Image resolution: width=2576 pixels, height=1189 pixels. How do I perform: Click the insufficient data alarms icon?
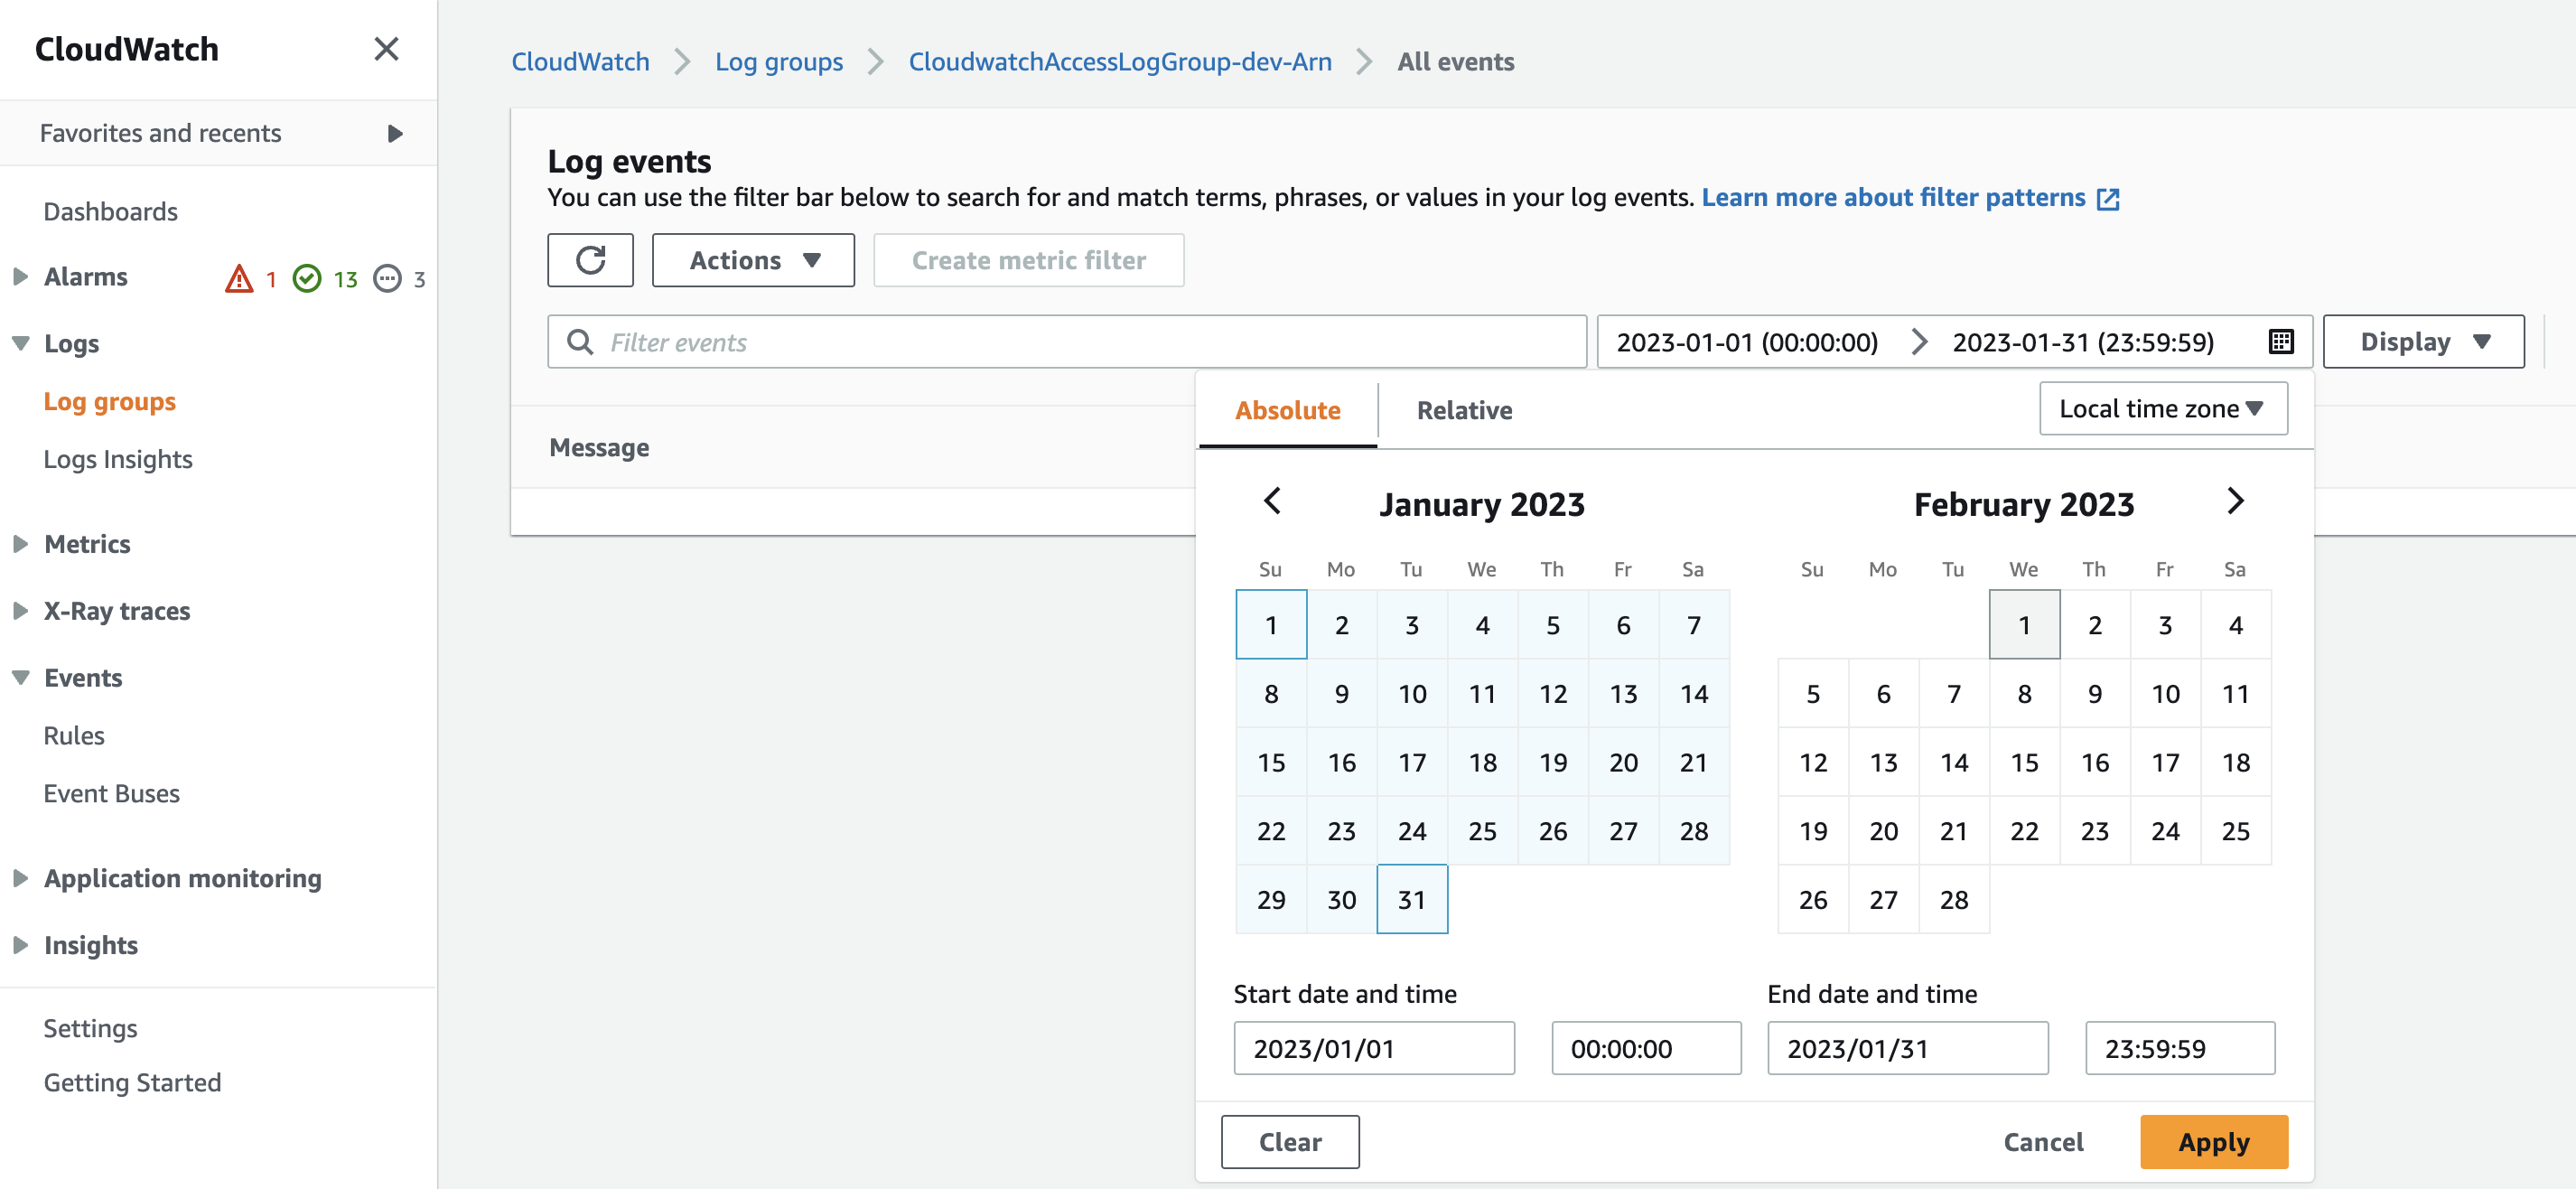[387, 278]
